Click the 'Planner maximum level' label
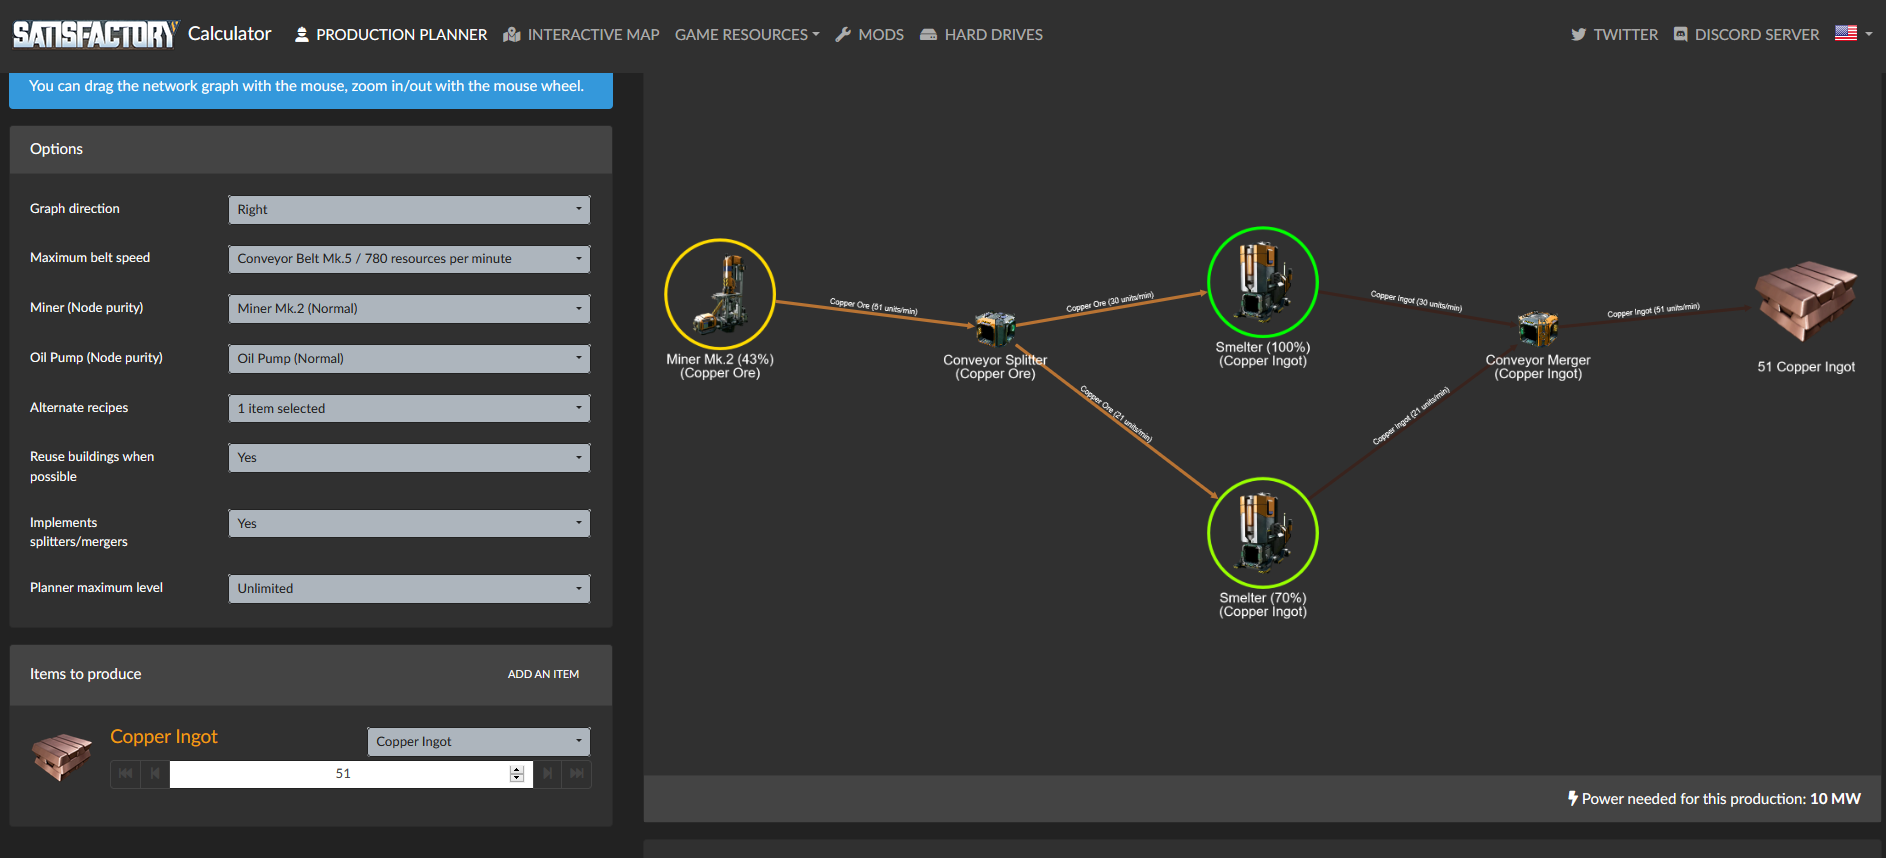Image resolution: width=1886 pixels, height=858 pixels. tap(96, 587)
